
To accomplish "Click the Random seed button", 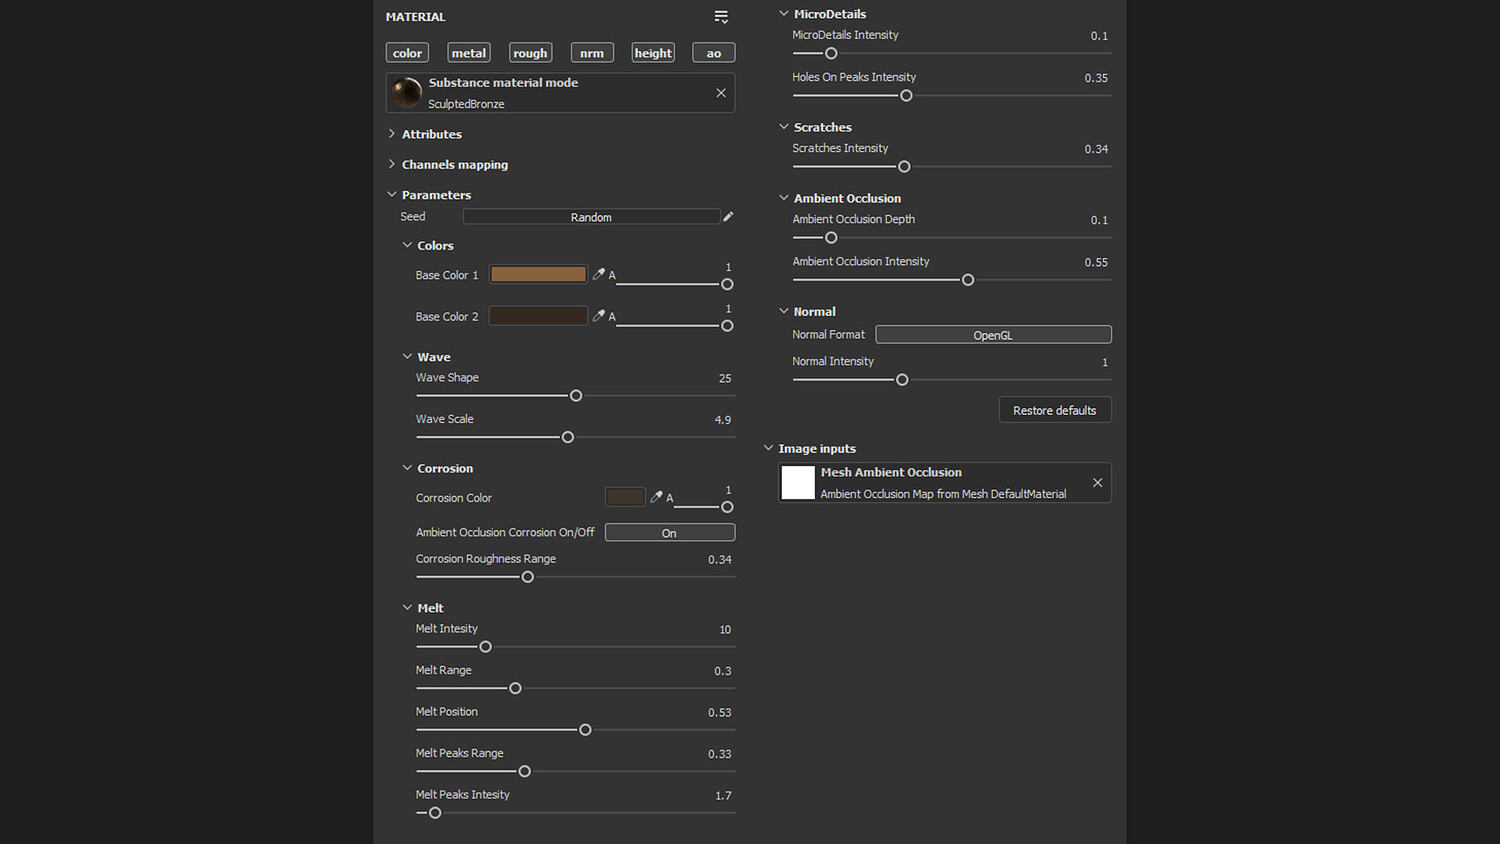I will (x=591, y=217).
